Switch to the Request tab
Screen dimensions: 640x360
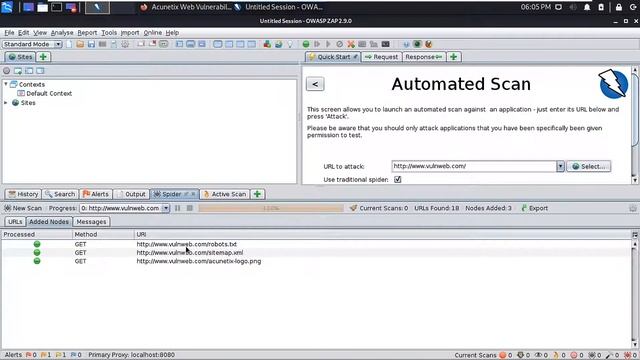pos(381,57)
